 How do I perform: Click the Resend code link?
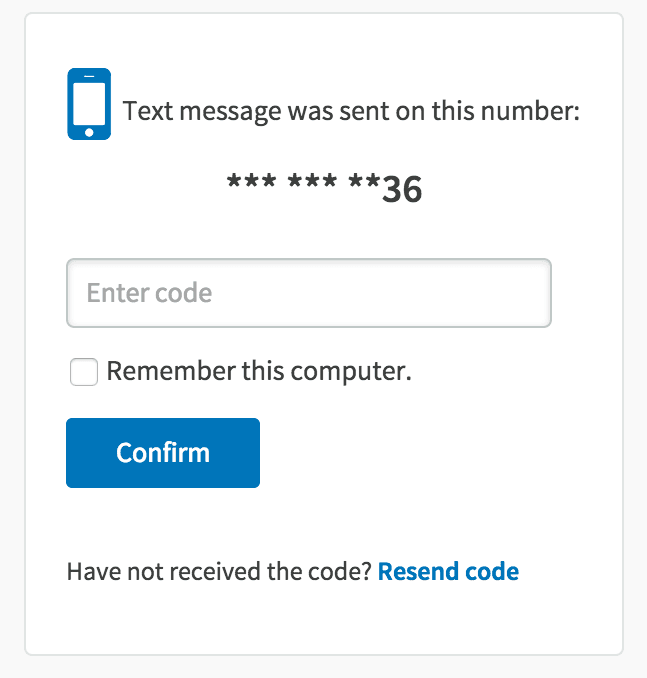click(448, 572)
